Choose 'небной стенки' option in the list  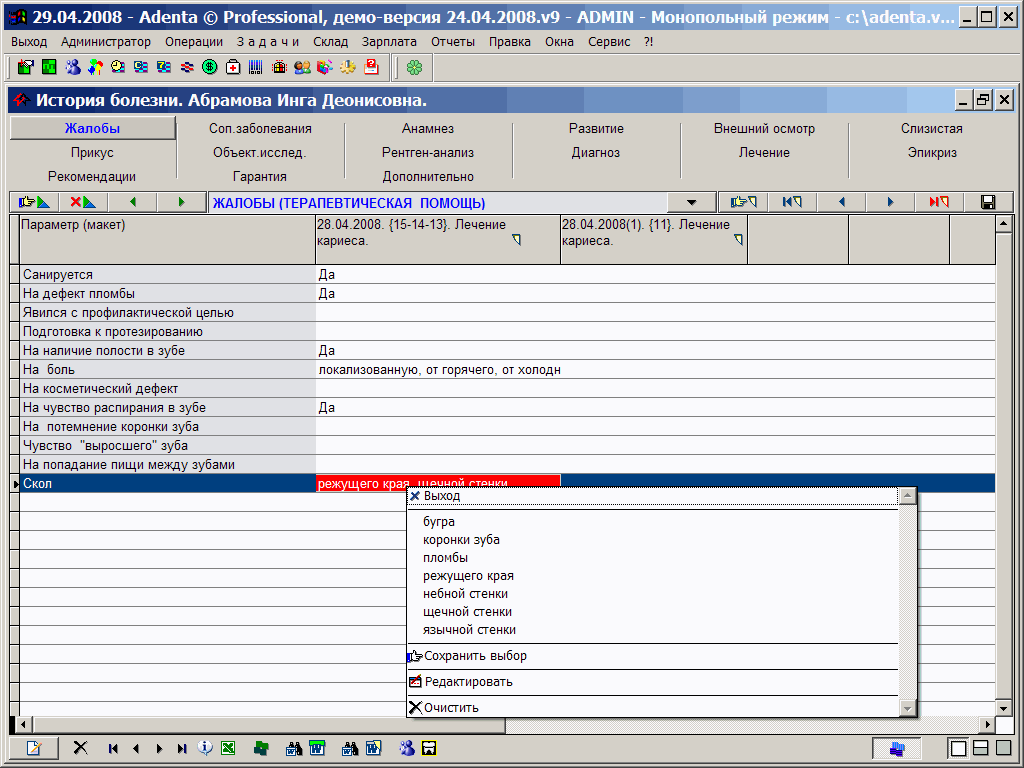(465, 594)
